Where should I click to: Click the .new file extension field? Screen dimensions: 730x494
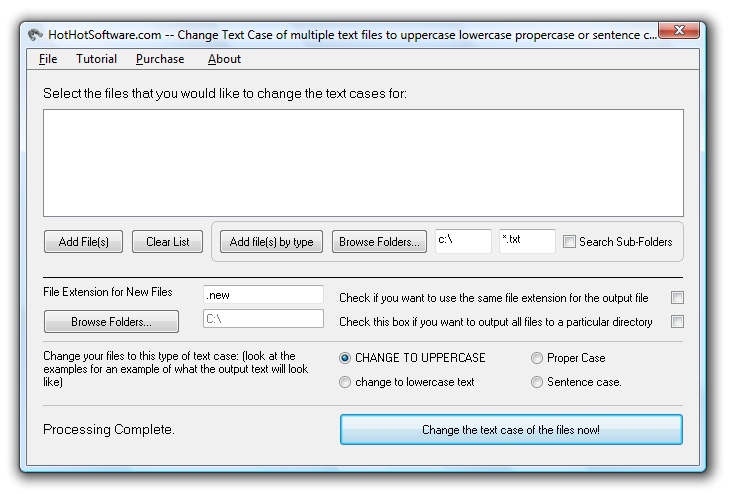coord(264,295)
